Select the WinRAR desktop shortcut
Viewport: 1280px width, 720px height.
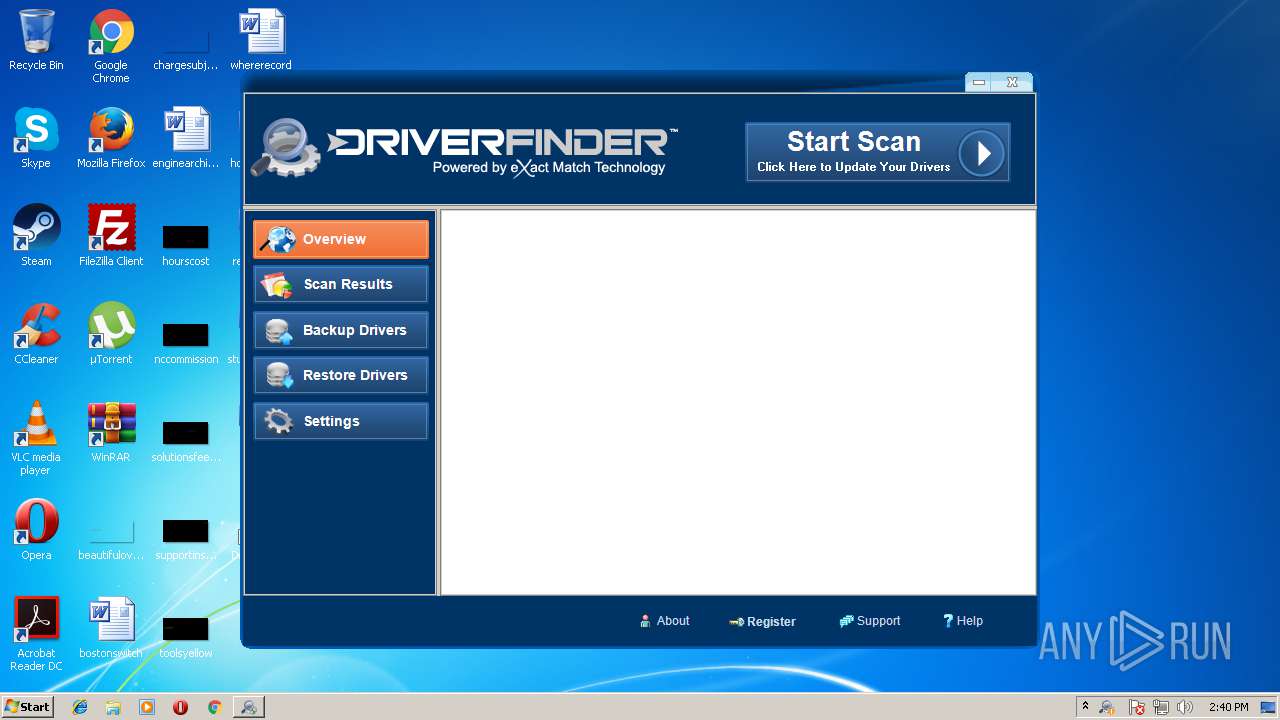pos(111,432)
